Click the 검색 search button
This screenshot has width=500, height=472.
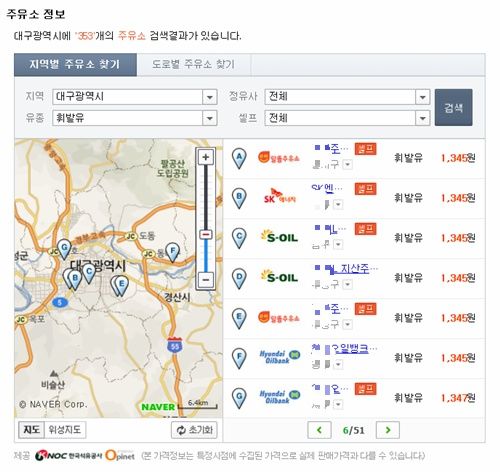pos(453,107)
